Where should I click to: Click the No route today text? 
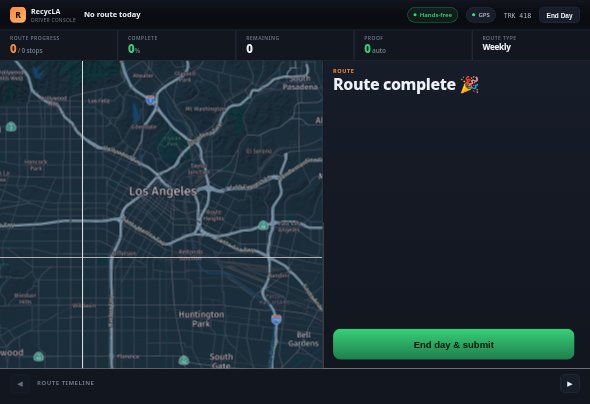[x=112, y=15]
